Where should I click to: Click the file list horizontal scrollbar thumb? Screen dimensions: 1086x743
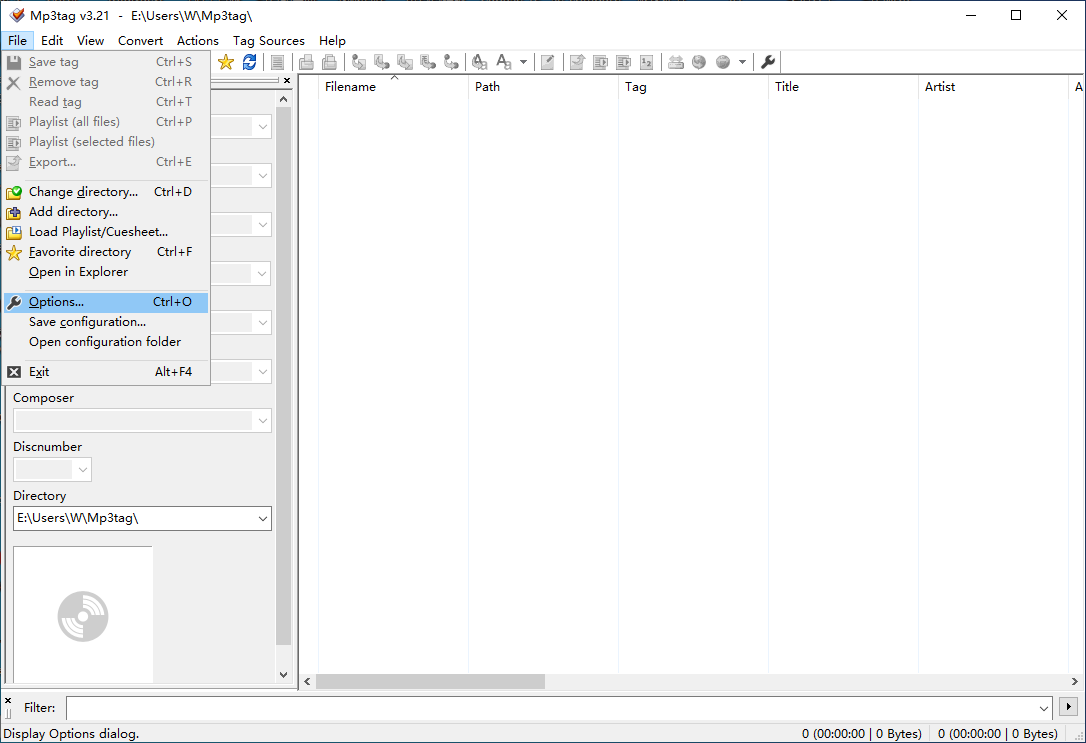(x=430, y=681)
